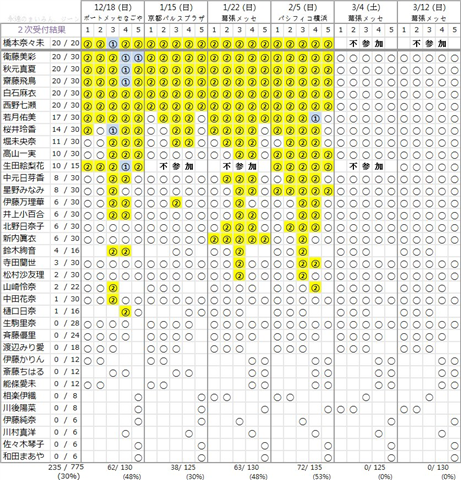Click the 63/ 130 total under 1/22

click(246, 468)
